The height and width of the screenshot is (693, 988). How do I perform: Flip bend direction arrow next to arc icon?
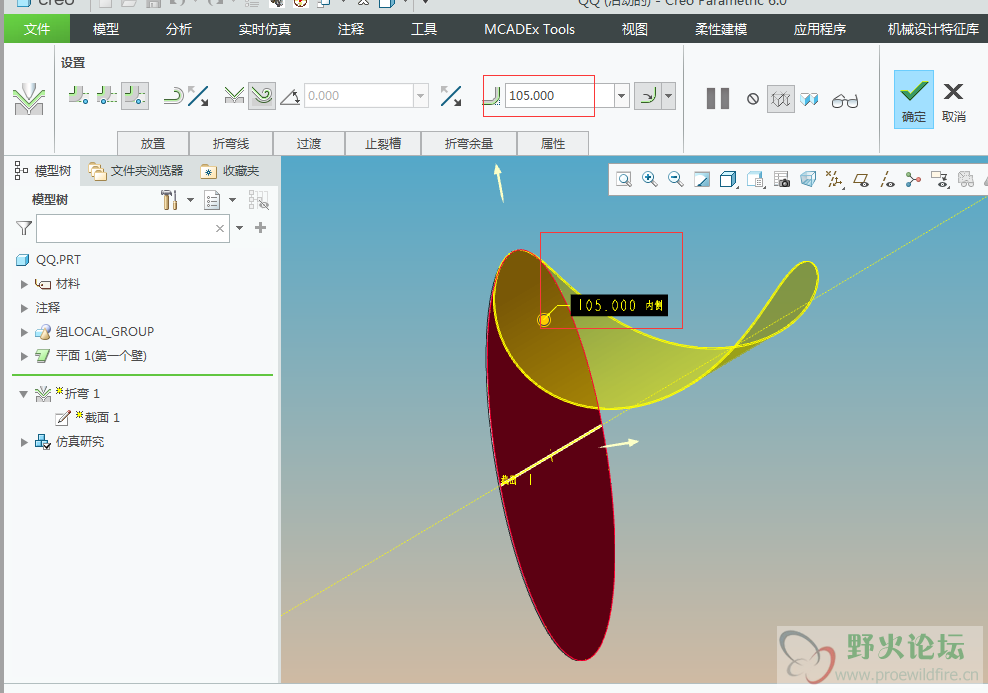198,96
